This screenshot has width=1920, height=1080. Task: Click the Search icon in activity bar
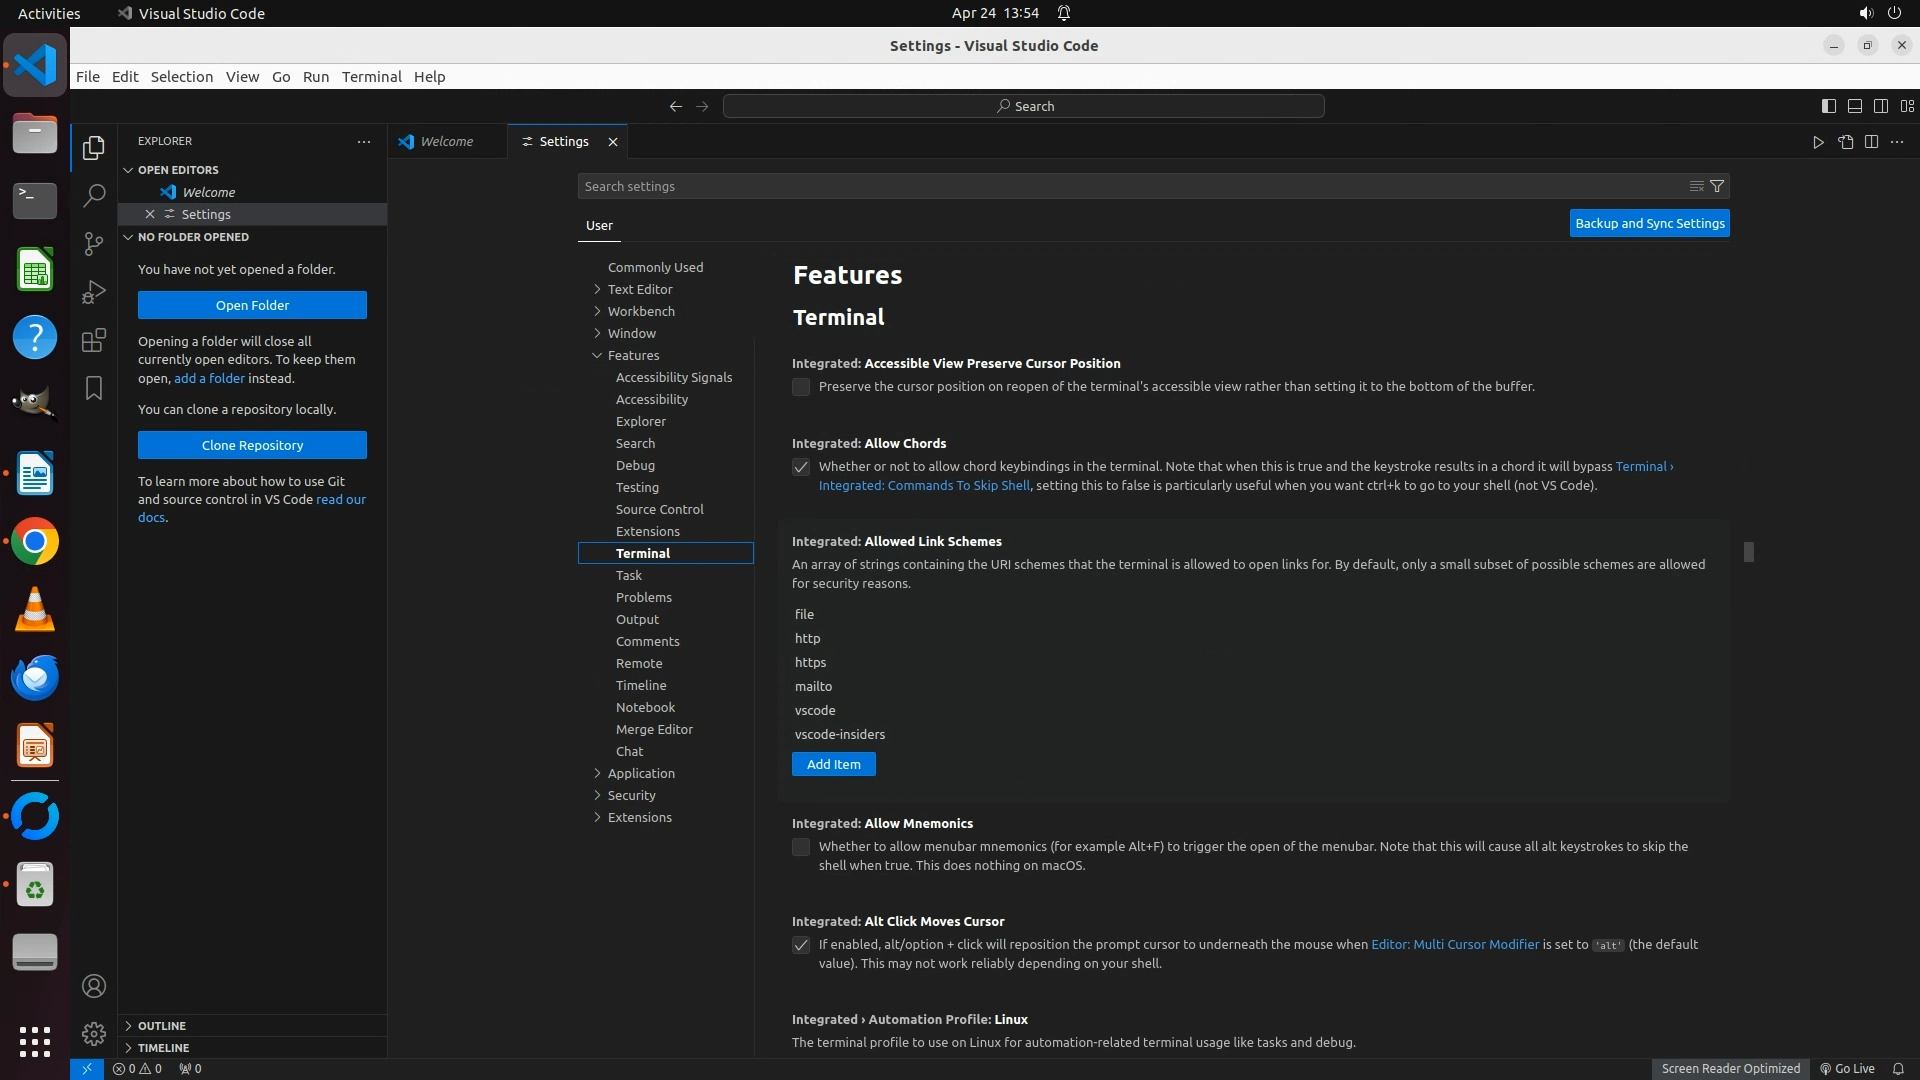(93, 195)
